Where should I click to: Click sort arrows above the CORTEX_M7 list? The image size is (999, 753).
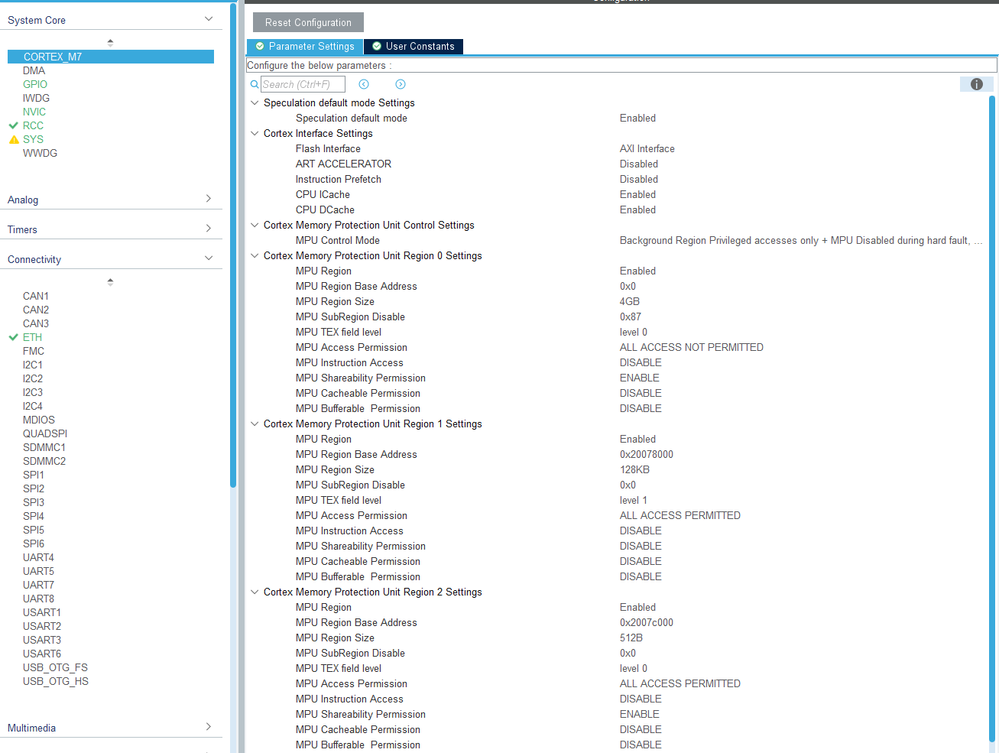click(x=110, y=42)
